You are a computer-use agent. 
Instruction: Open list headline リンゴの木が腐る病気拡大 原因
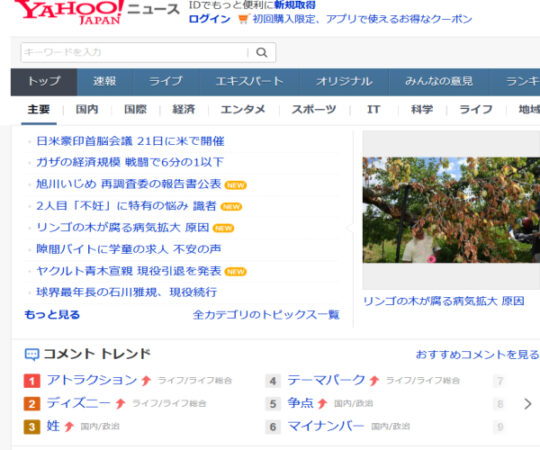coord(123,228)
